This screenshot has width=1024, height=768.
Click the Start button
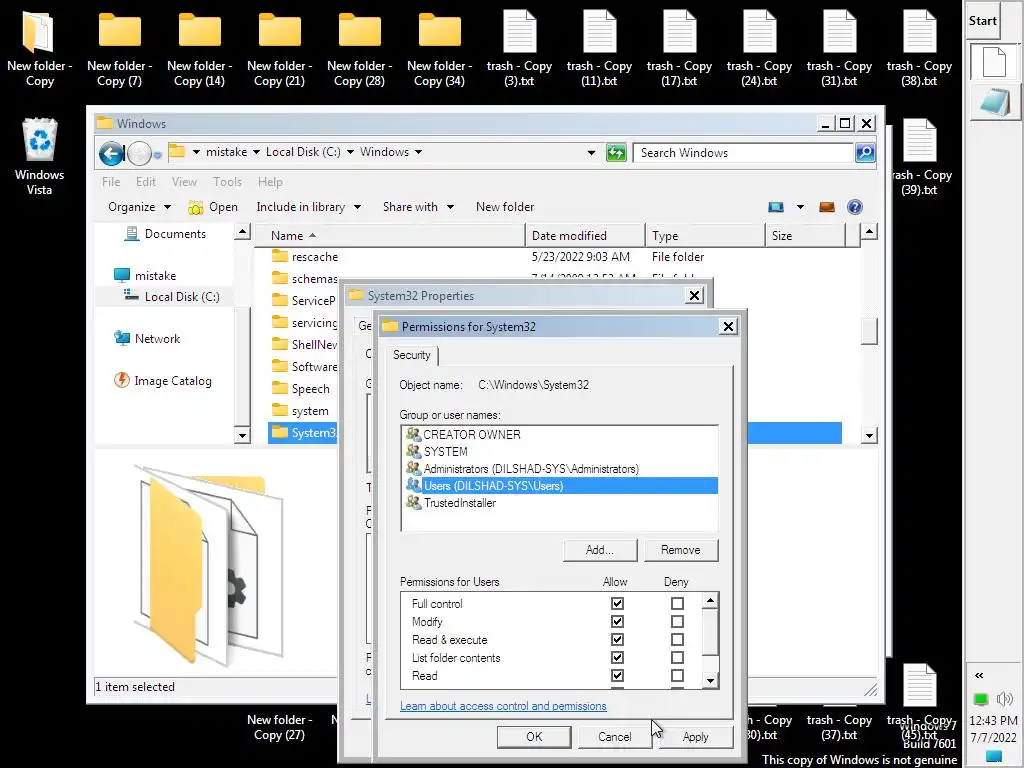click(x=983, y=21)
